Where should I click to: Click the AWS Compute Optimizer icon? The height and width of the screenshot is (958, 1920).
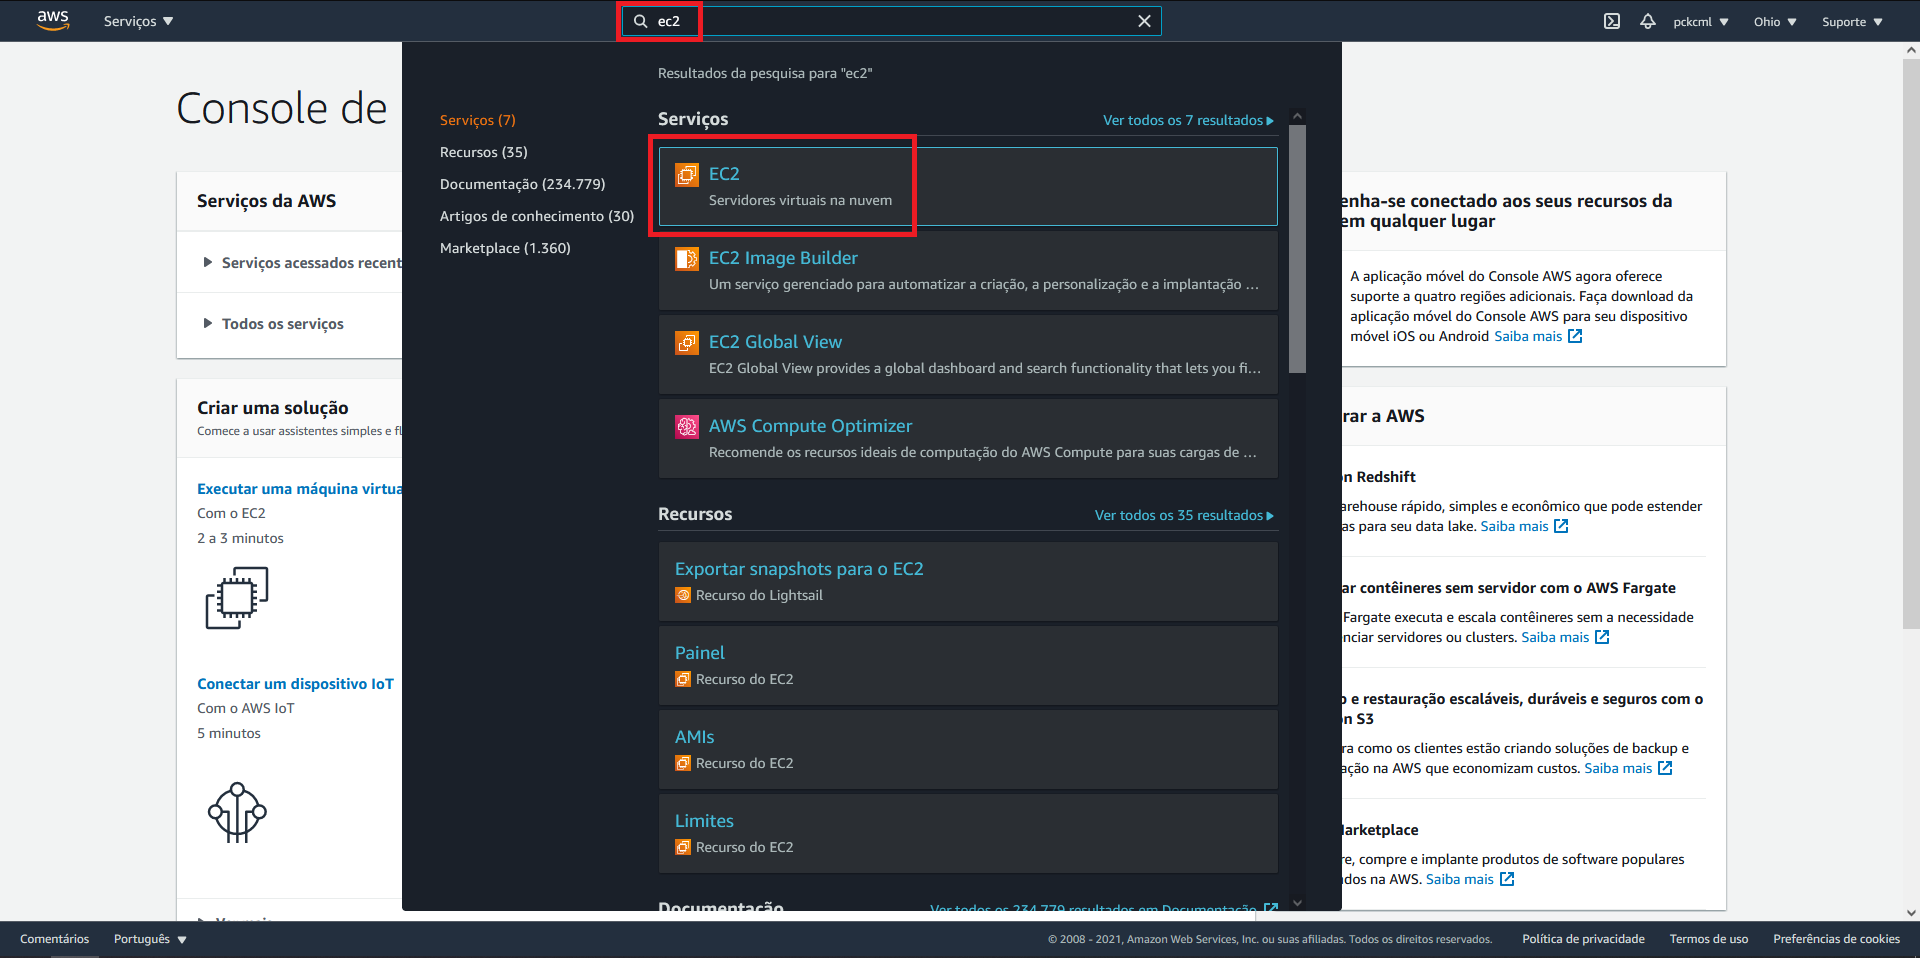click(x=686, y=426)
